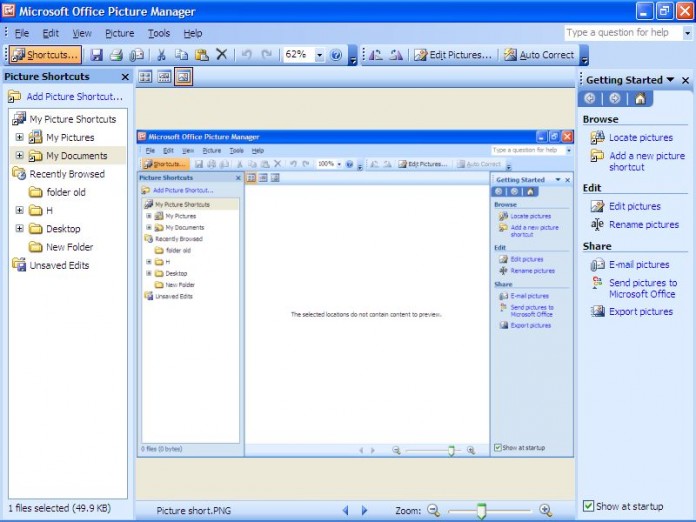The height and width of the screenshot is (522, 696).
Task: Click the Auto Correct button
Action: click(x=539, y=55)
